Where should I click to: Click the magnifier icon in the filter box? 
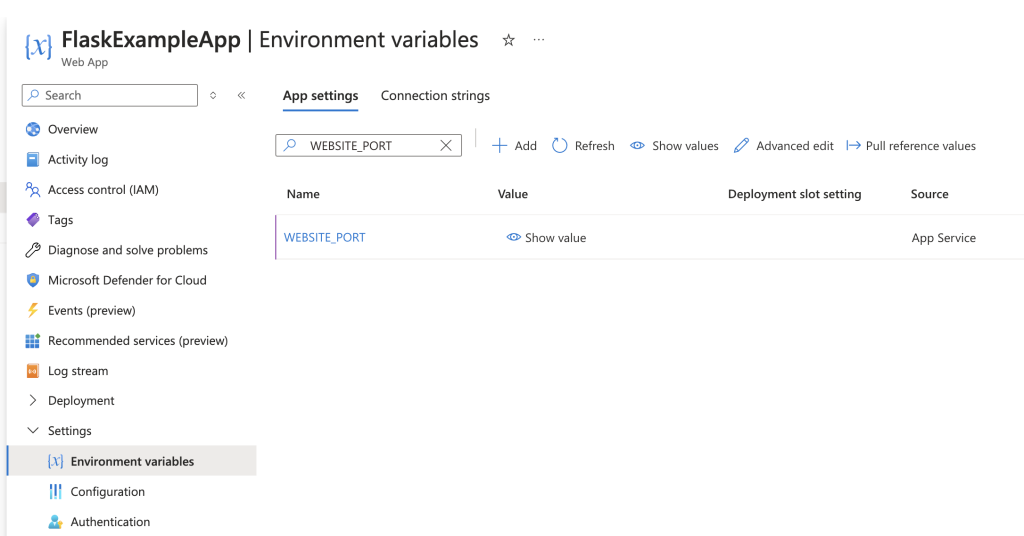pos(290,145)
